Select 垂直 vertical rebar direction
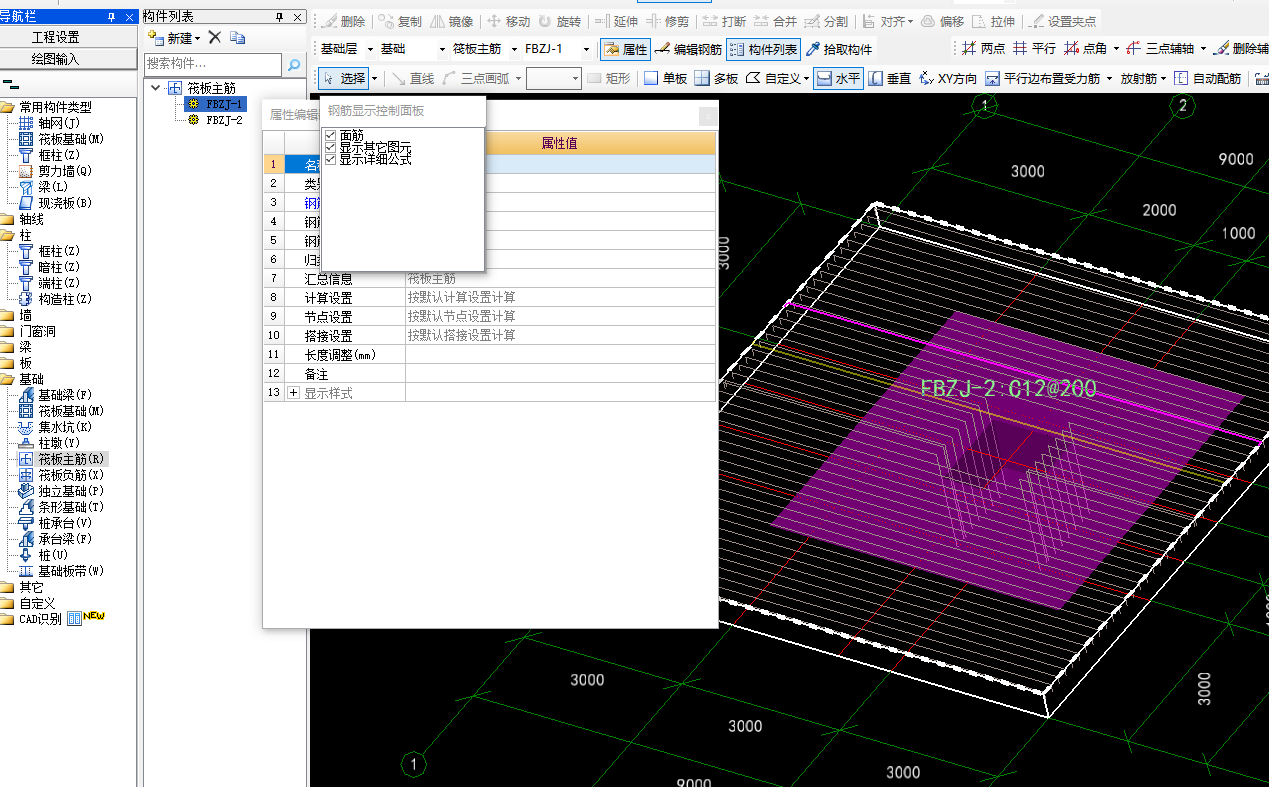The image size is (1269, 787). [x=890, y=78]
